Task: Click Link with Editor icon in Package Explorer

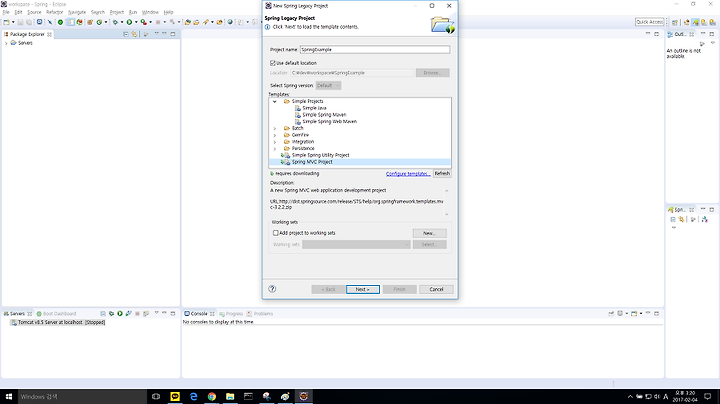Action: point(134,34)
